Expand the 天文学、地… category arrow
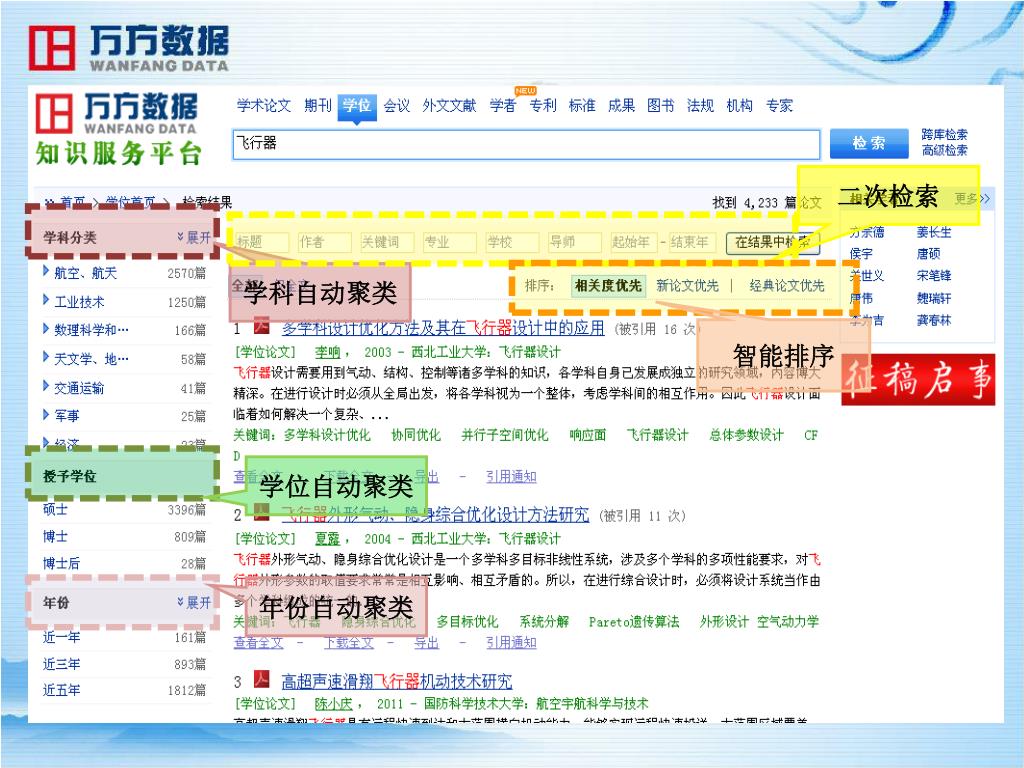This screenshot has width=1024, height=768. (x=46, y=357)
